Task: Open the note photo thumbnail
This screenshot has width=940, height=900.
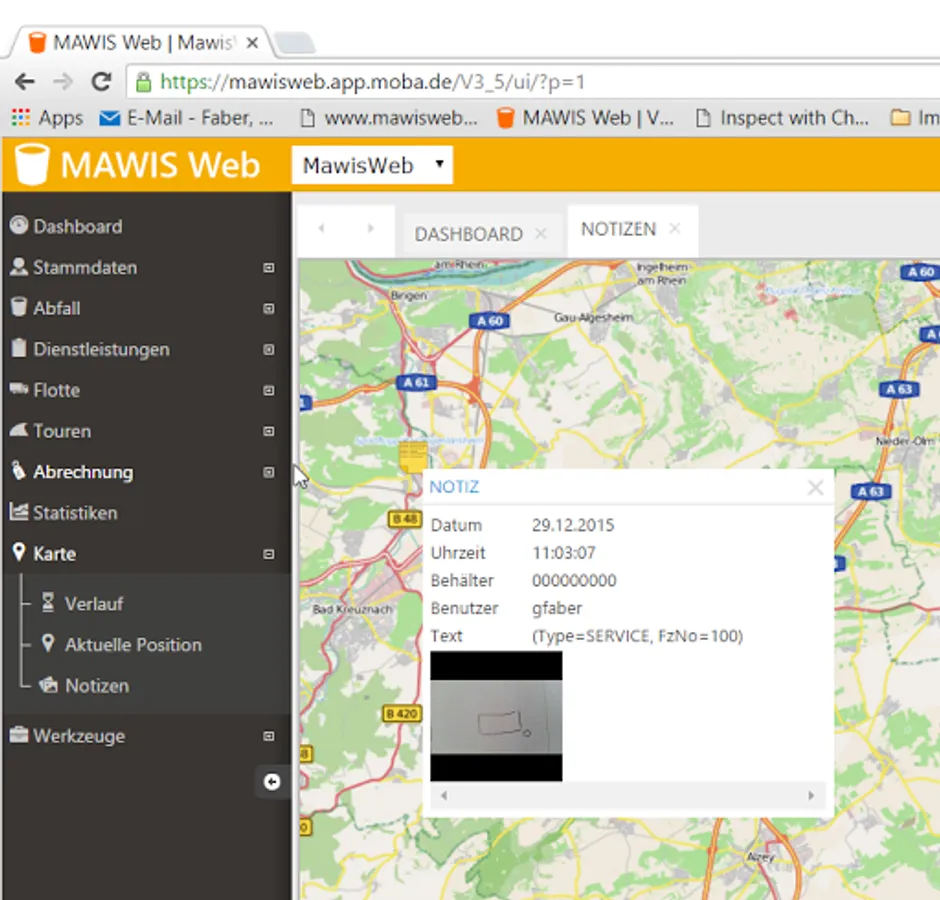Action: click(x=496, y=716)
